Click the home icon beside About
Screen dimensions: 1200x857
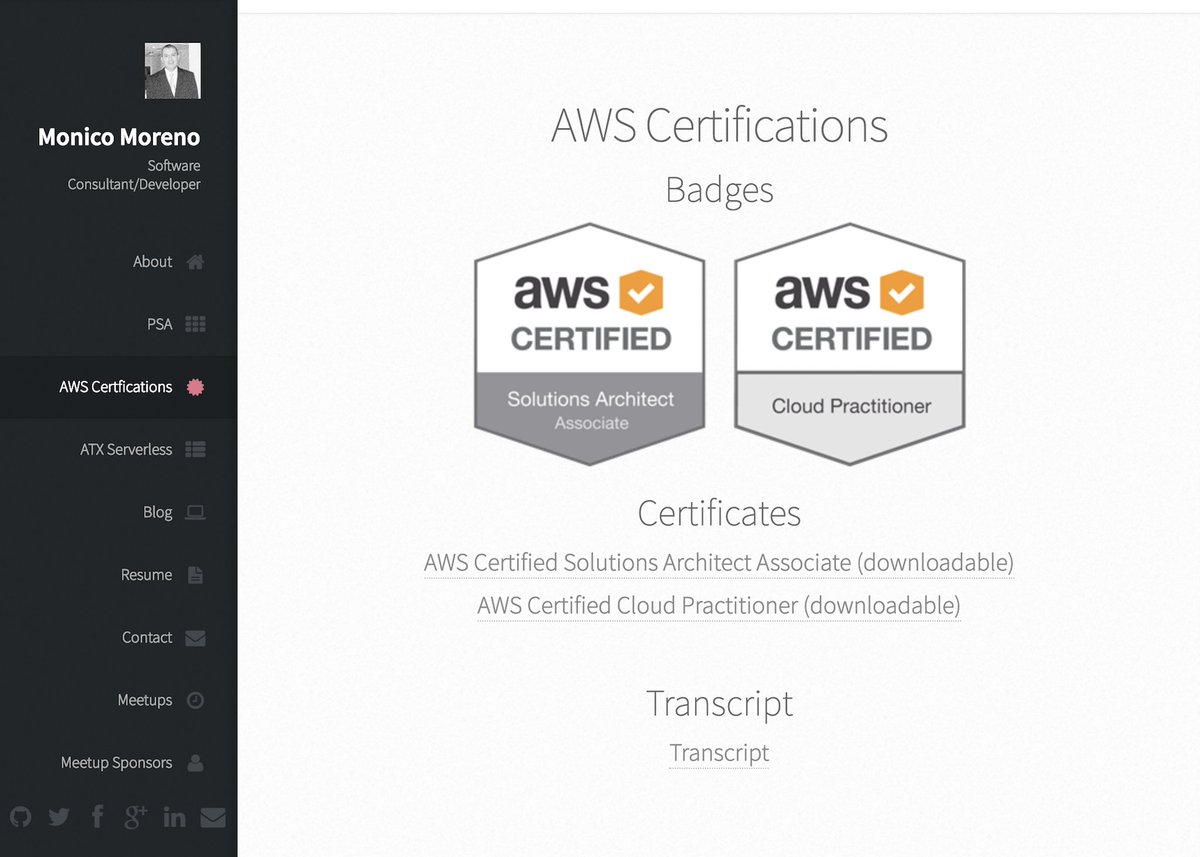196,262
